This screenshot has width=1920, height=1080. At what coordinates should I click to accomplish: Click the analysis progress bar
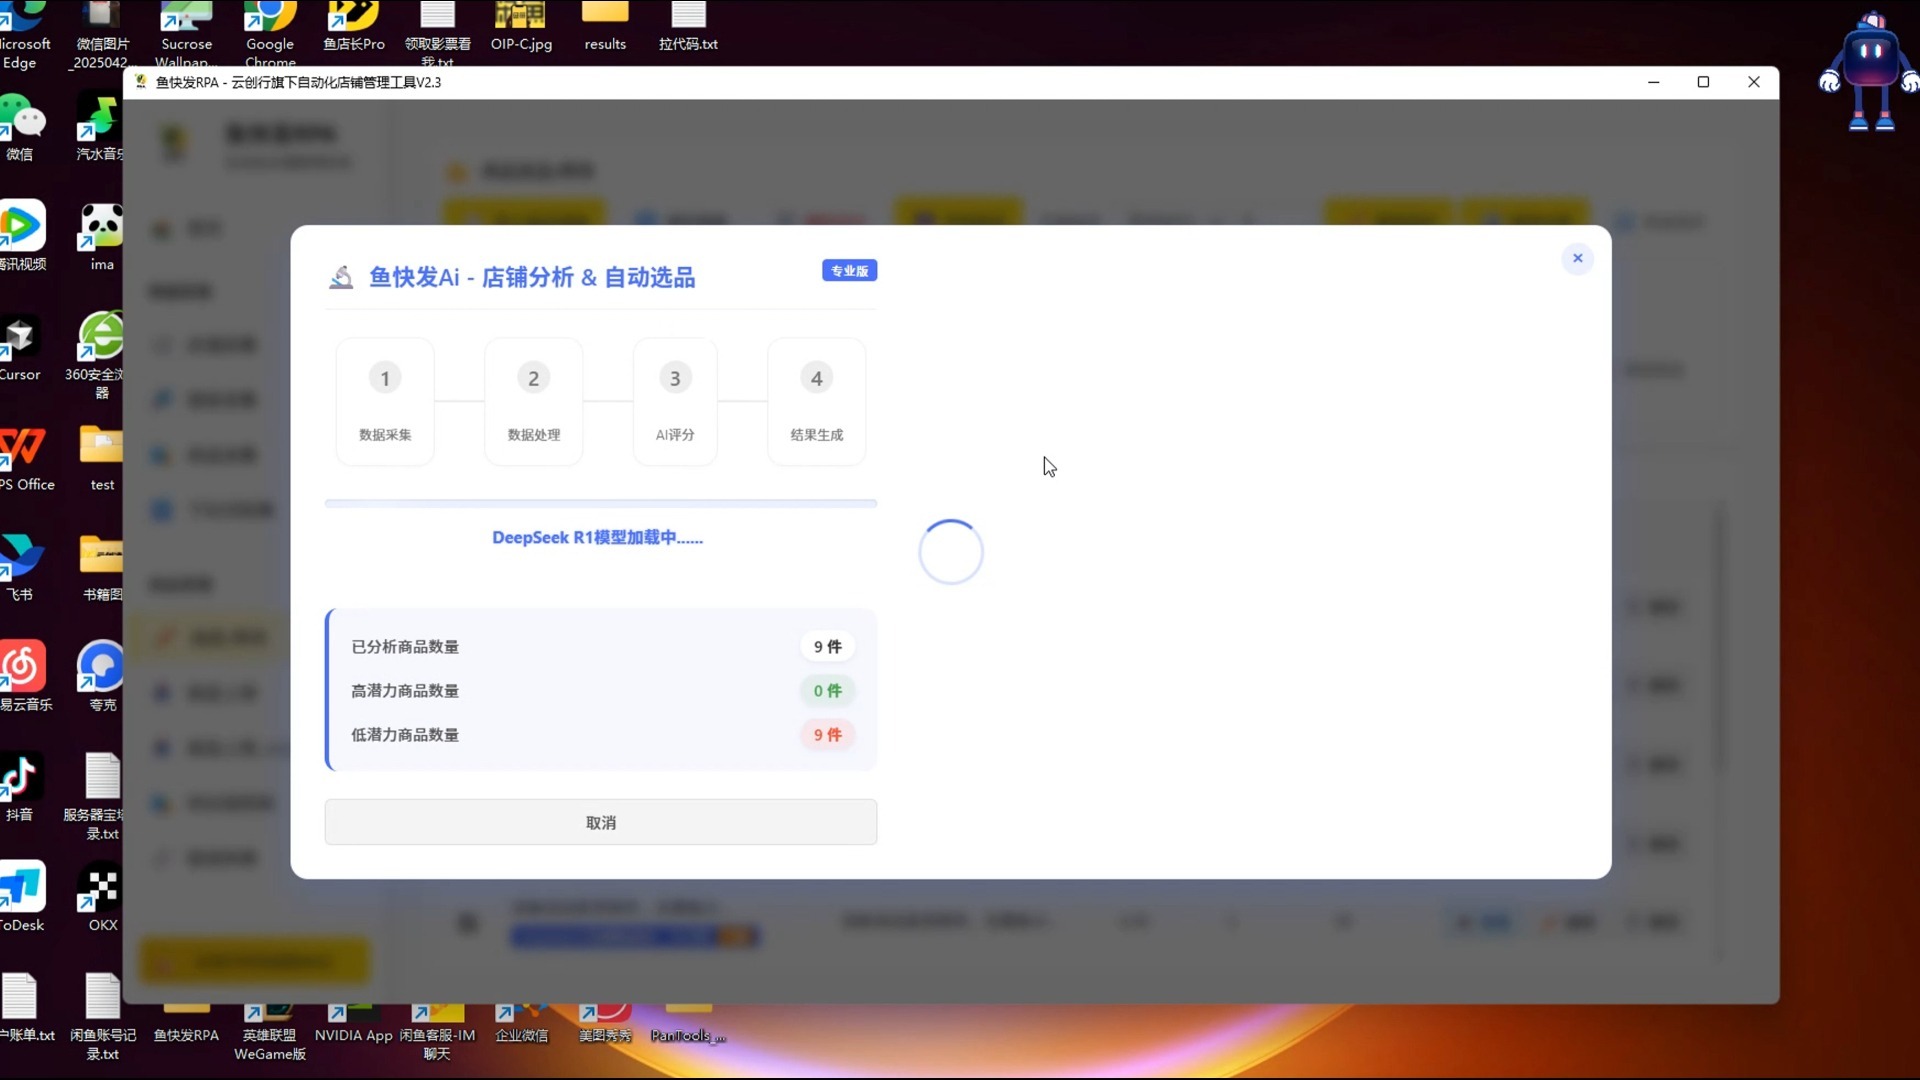coord(600,503)
